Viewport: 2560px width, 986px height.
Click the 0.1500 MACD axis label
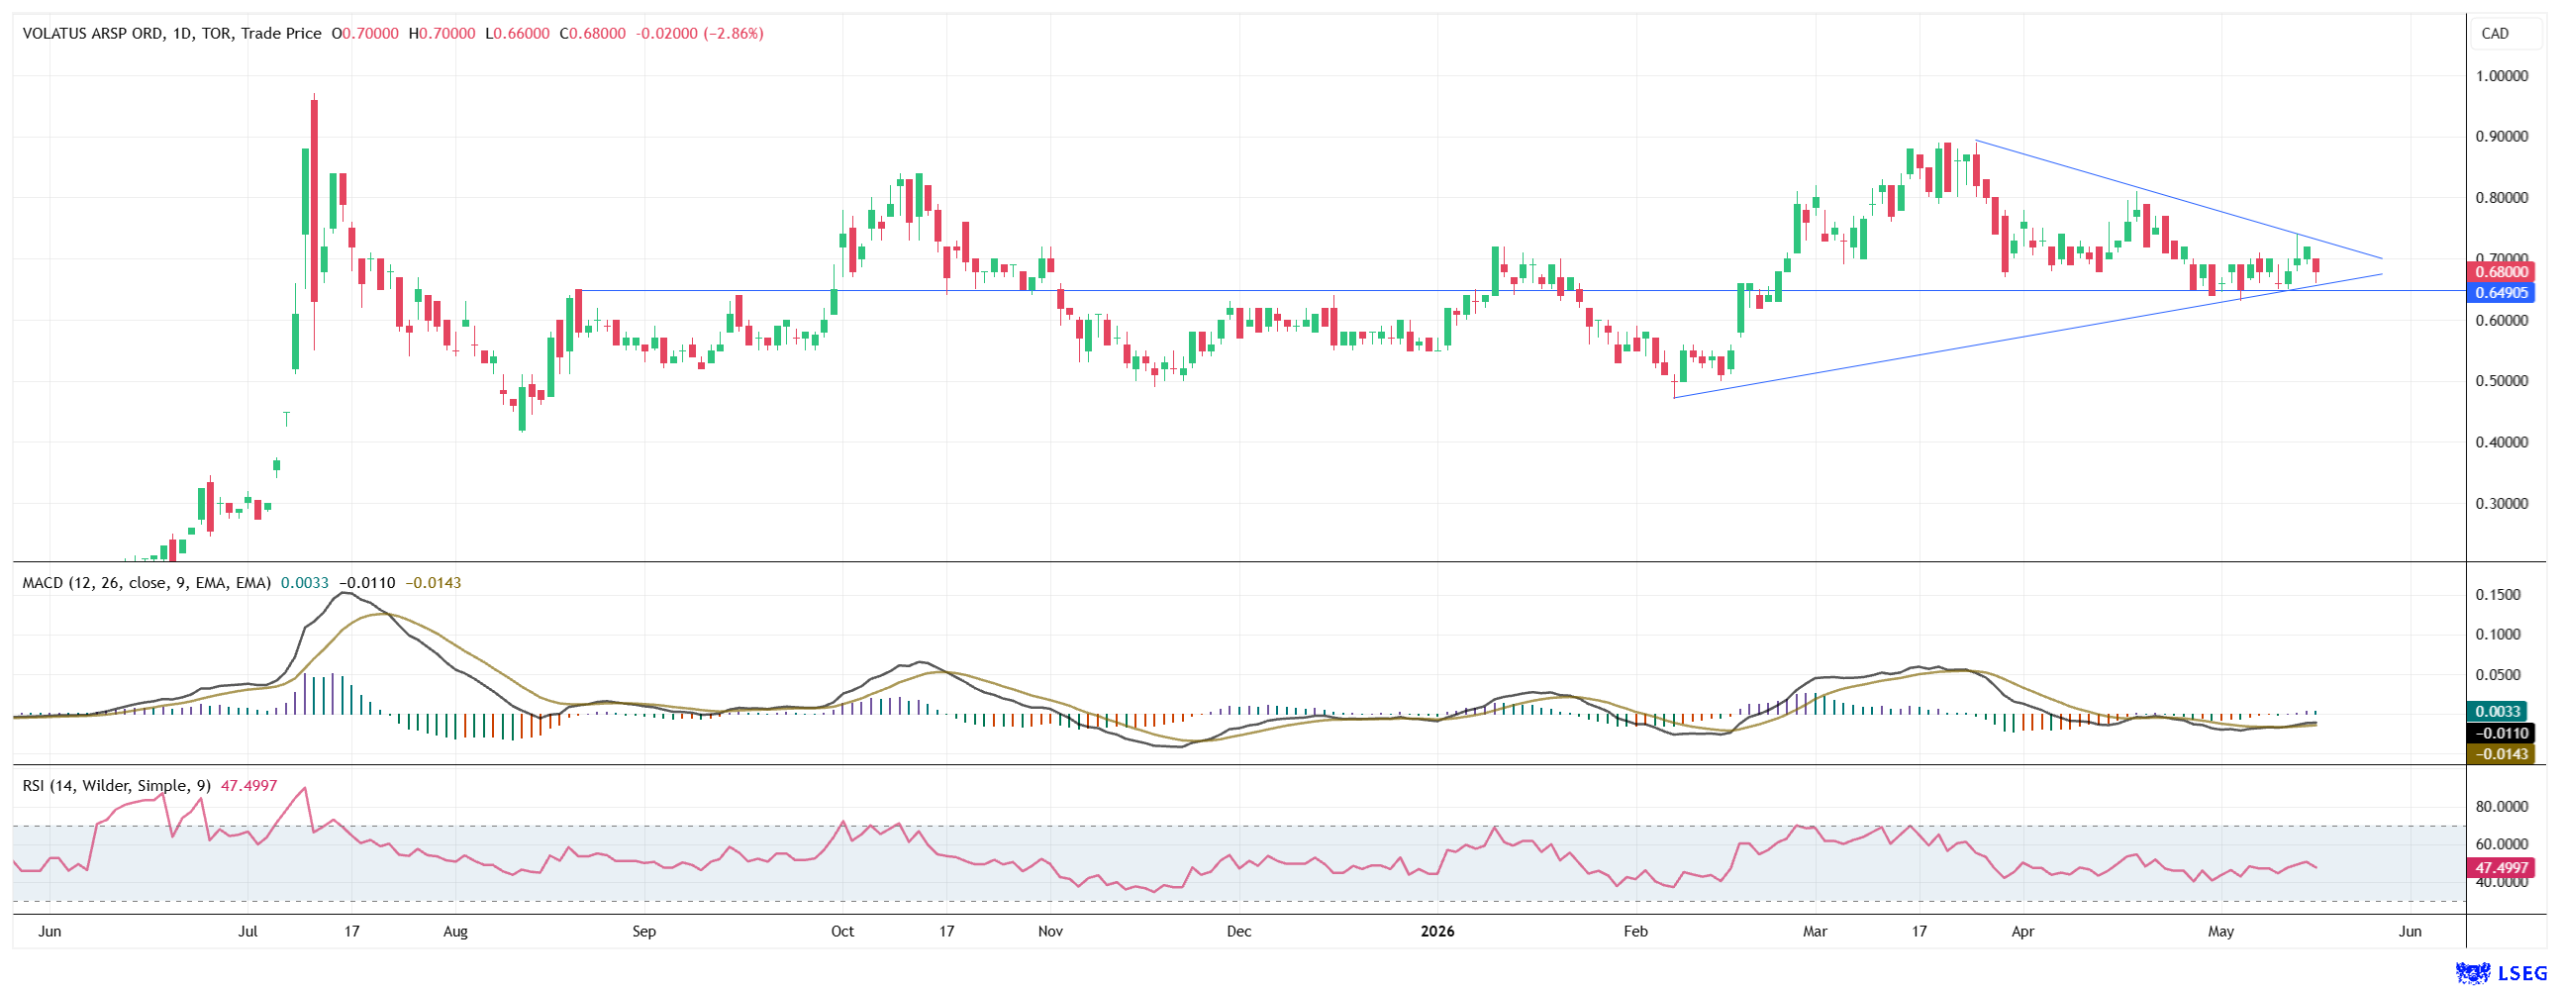(2498, 595)
